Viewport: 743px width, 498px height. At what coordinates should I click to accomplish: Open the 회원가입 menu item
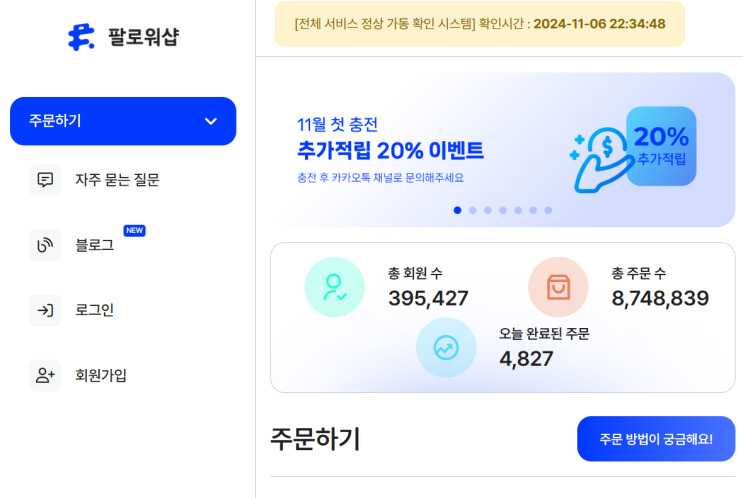click(101, 376)
